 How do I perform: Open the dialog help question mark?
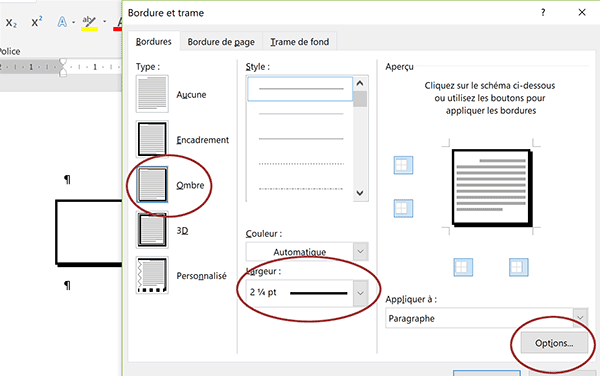coord(543,12)
